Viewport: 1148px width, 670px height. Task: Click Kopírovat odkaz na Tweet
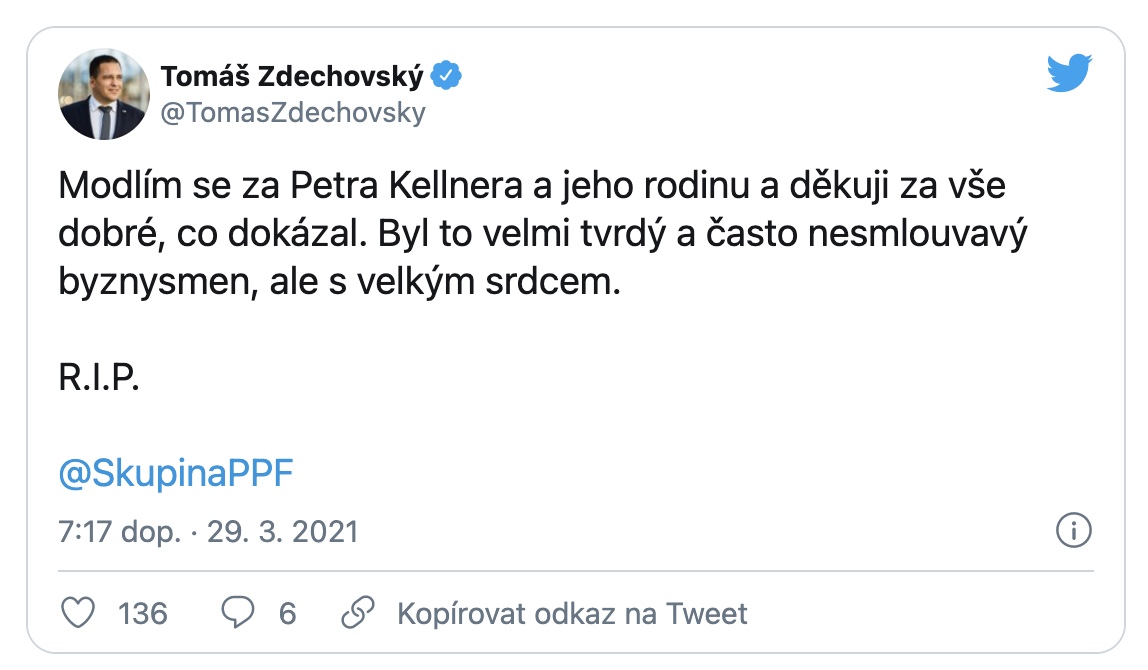click(x=572, y=612)
